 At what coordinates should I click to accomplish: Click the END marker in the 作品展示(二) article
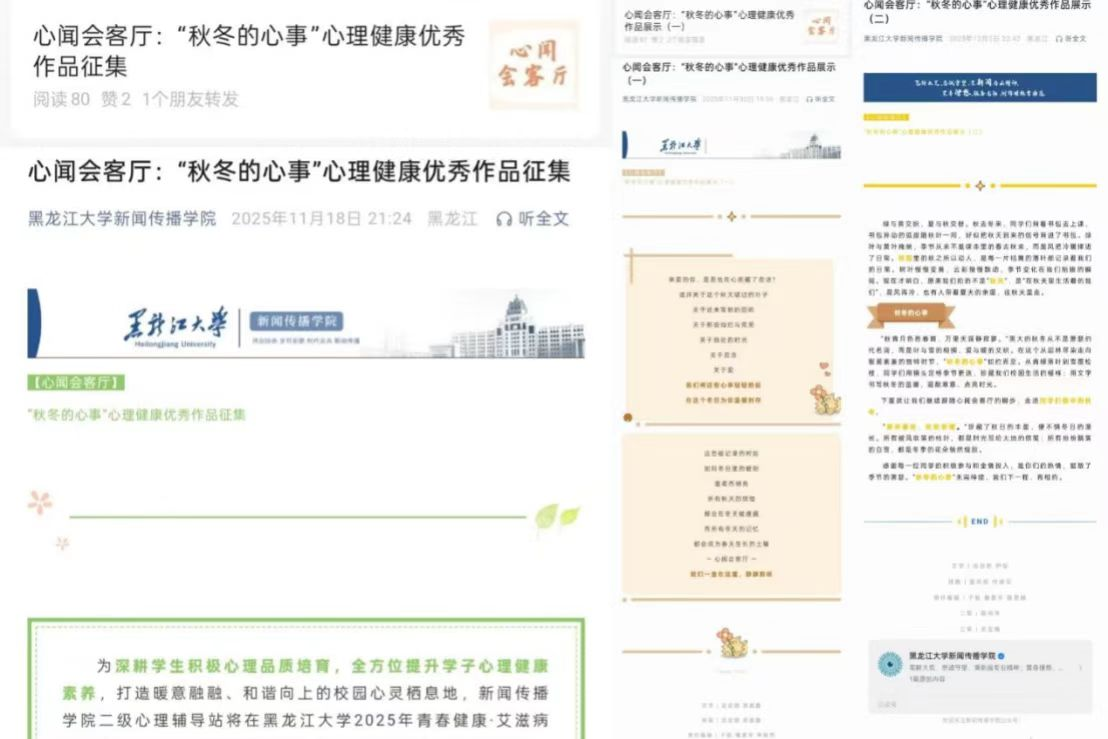(979, 521)
